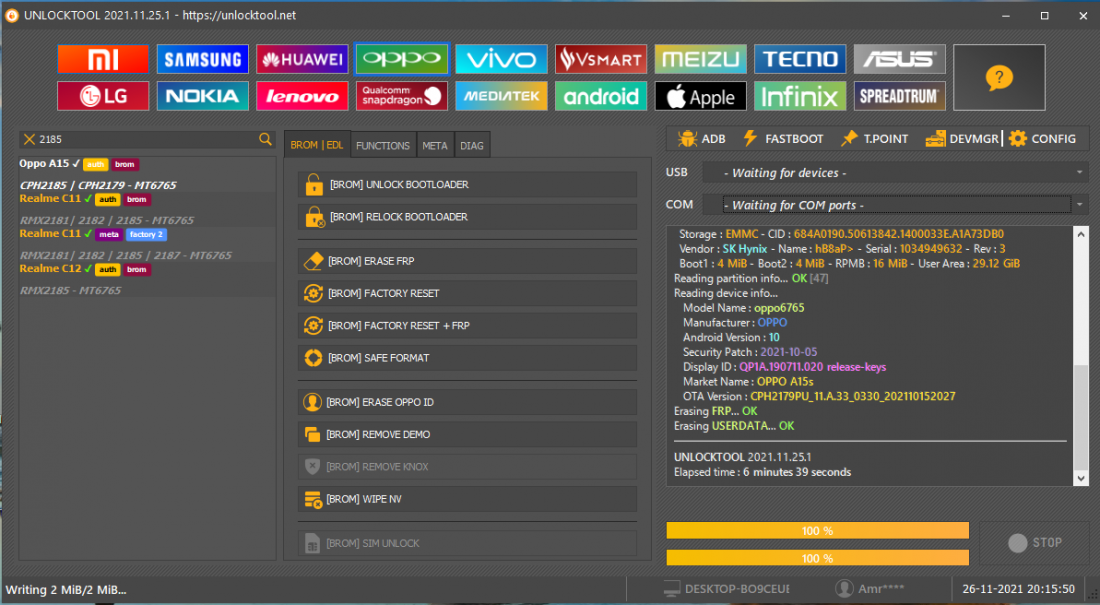Click [BROM] UNLOCK BOOTLOADER
The width and height of the screenshot is (1100, 605).
pos(467,185)
